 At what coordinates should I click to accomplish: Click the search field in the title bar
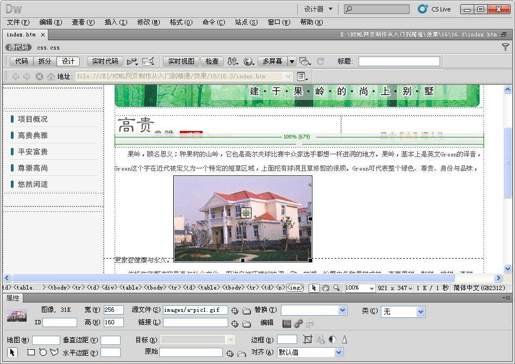[377, 9]
